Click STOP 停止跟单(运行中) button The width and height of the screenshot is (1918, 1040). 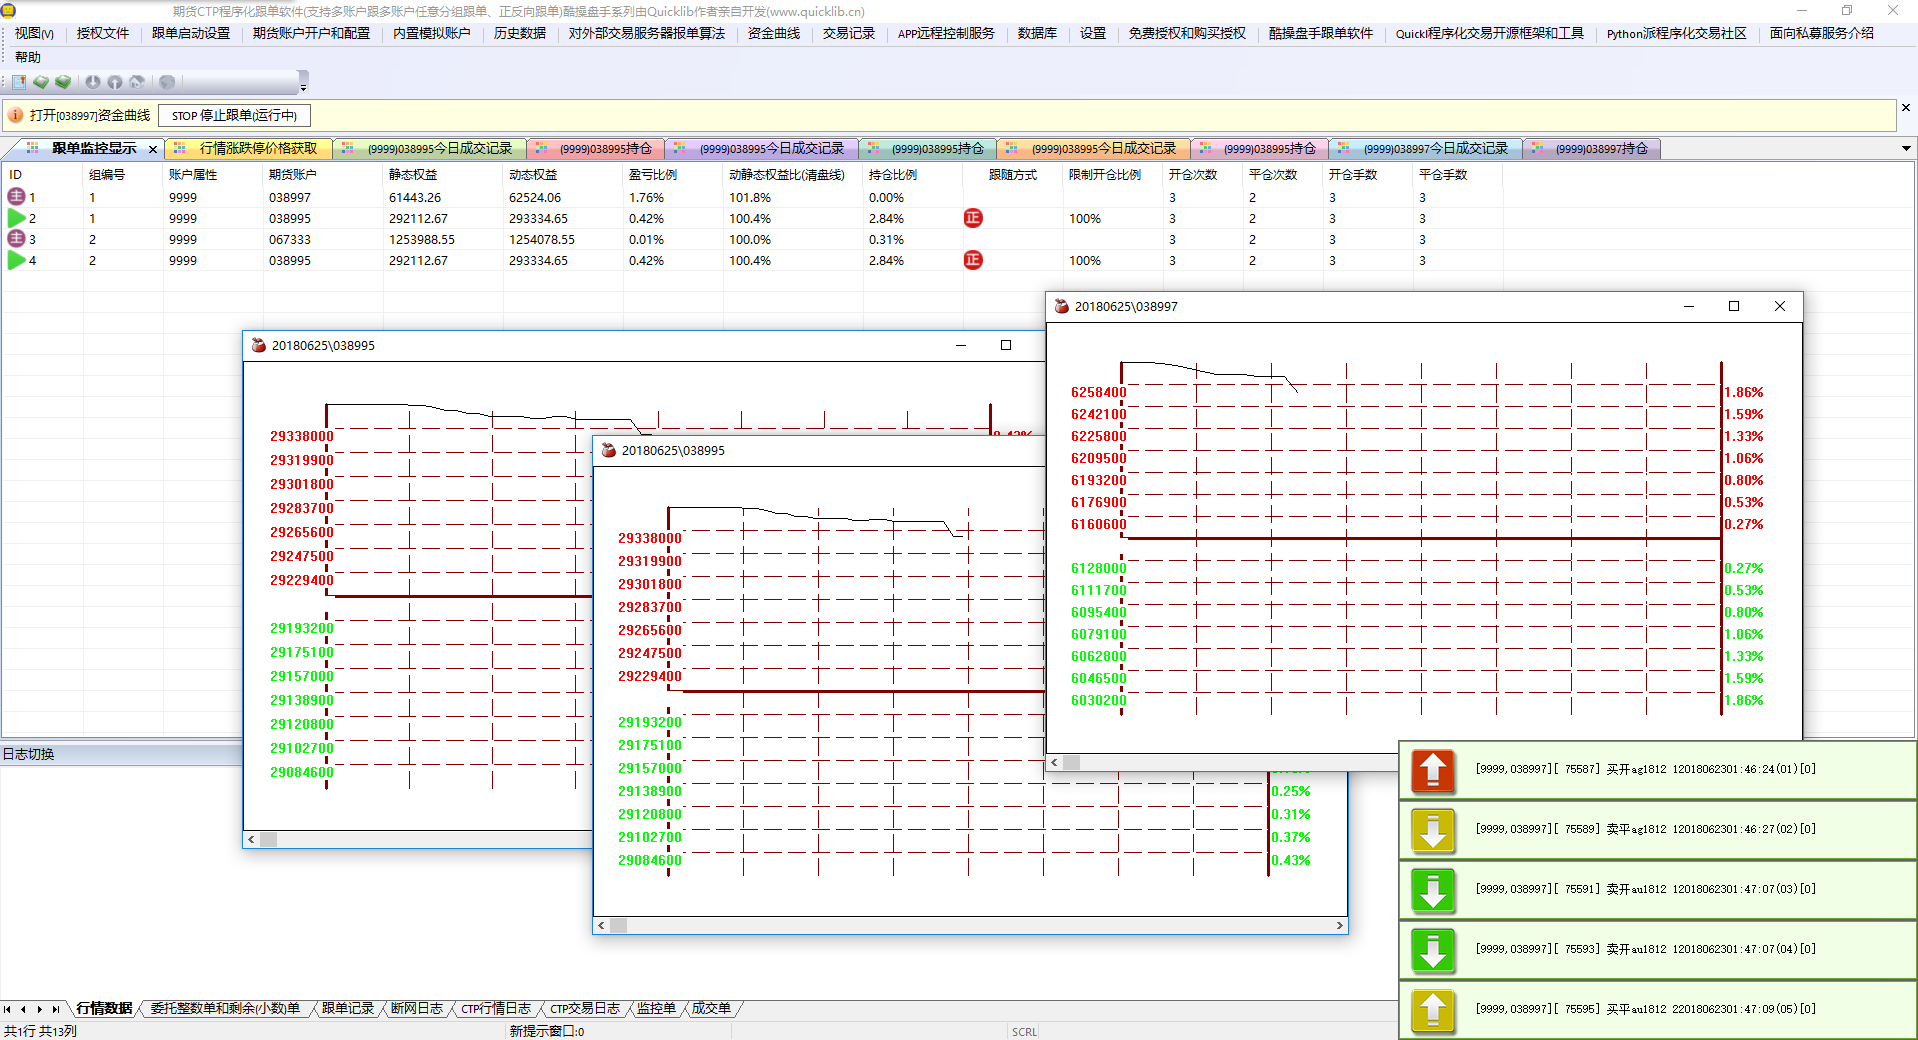pyautogui.click(x=234, y=116)
